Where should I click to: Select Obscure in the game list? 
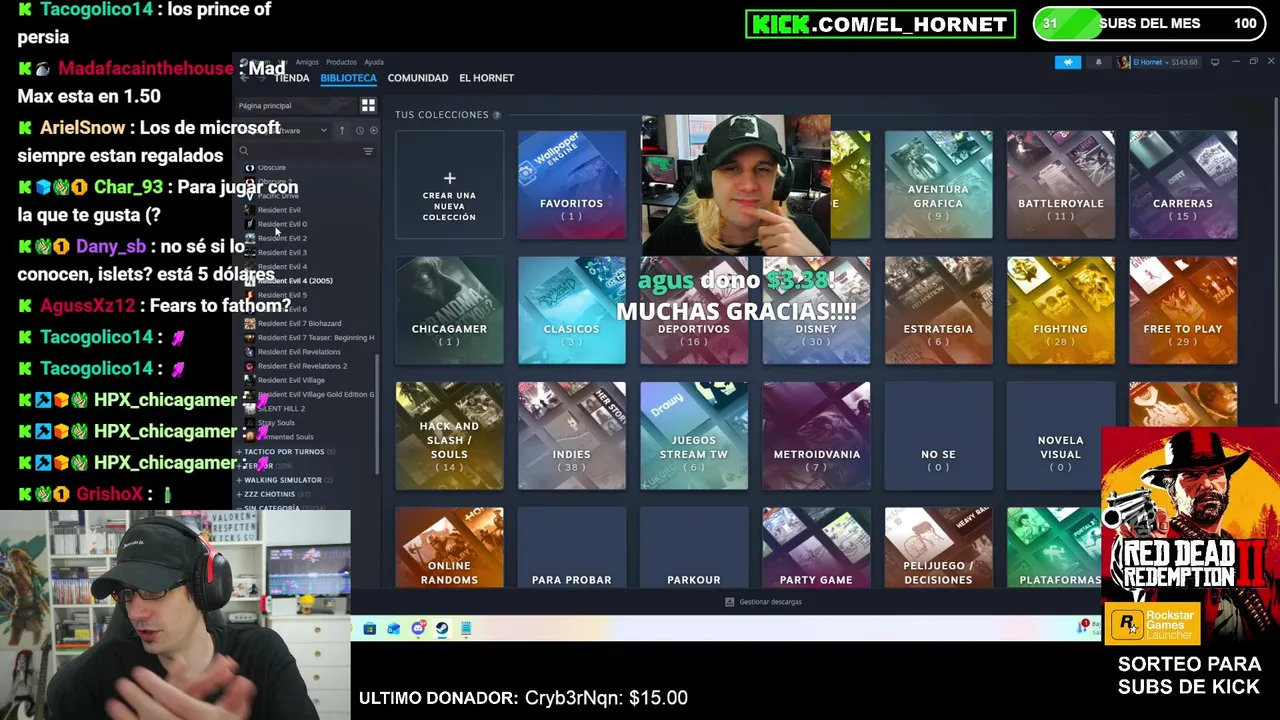coord(271,168)
